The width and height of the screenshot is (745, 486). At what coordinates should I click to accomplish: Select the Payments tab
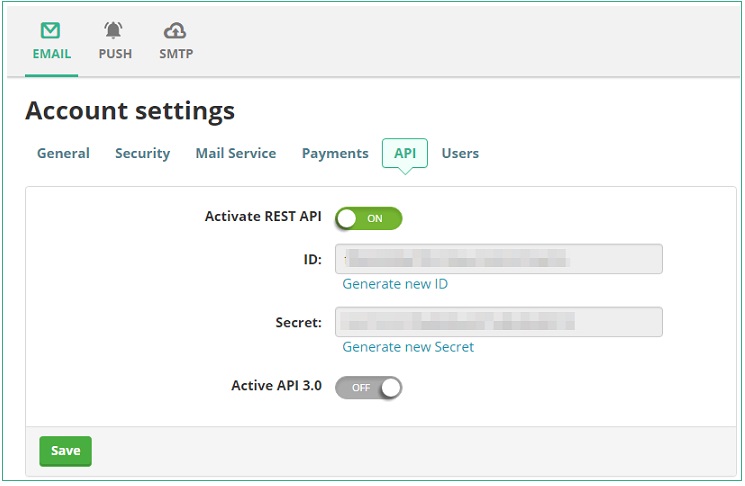point(335,153)
